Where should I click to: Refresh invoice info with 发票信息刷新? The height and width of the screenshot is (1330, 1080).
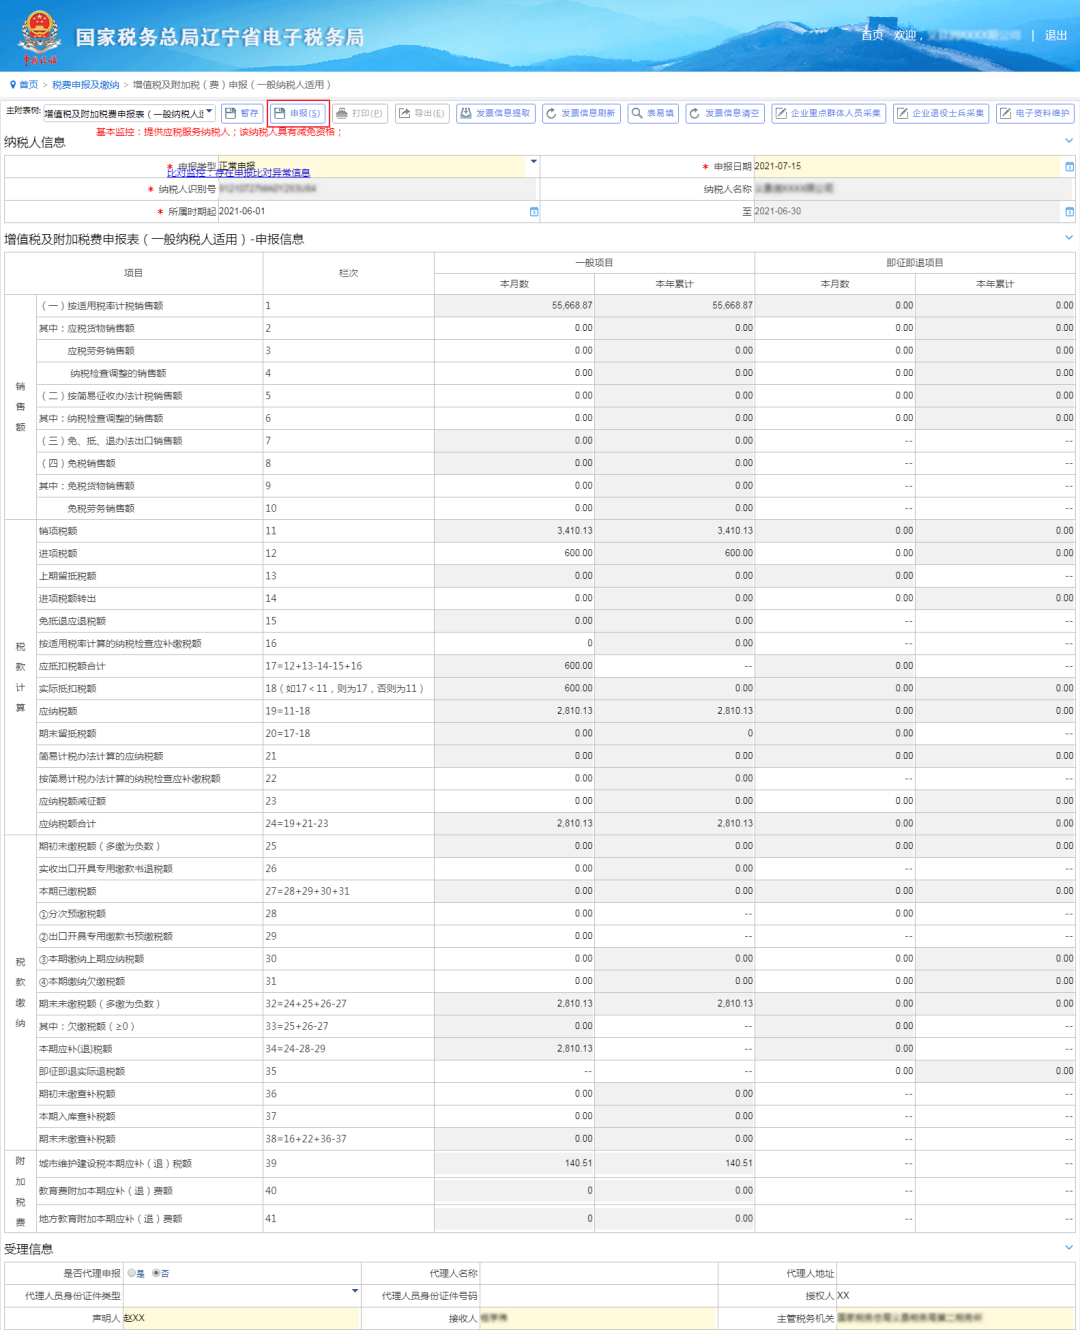[x=581, y=114]
